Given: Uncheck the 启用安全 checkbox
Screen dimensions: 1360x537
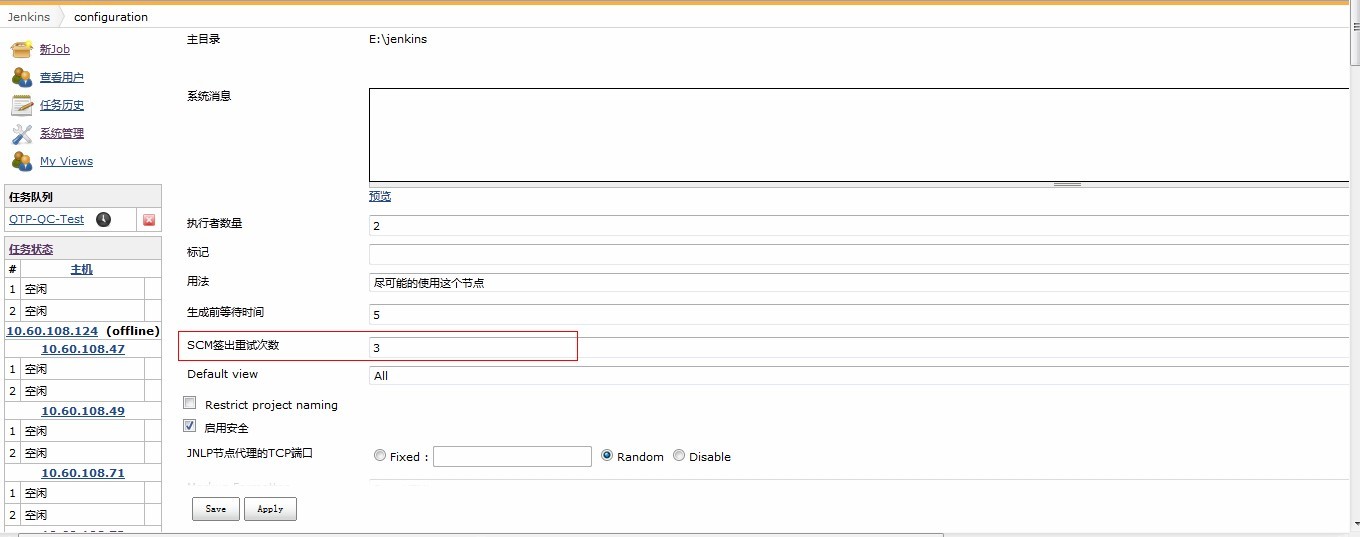Looking at the screenshot, I should (x=190, y=427).
